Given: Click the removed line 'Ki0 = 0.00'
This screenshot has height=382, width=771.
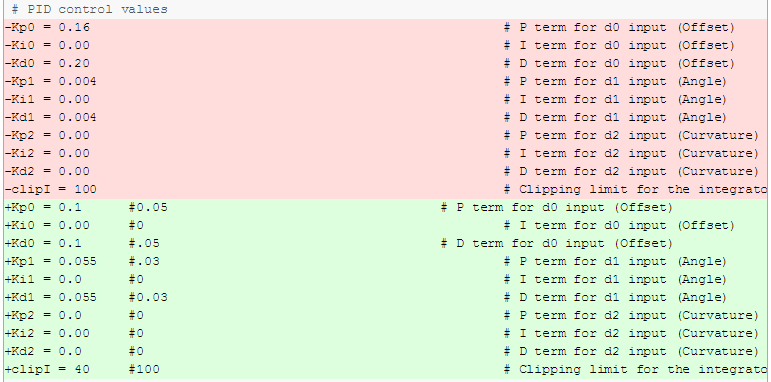Looking at the screenshot, I should click(386, 46).
